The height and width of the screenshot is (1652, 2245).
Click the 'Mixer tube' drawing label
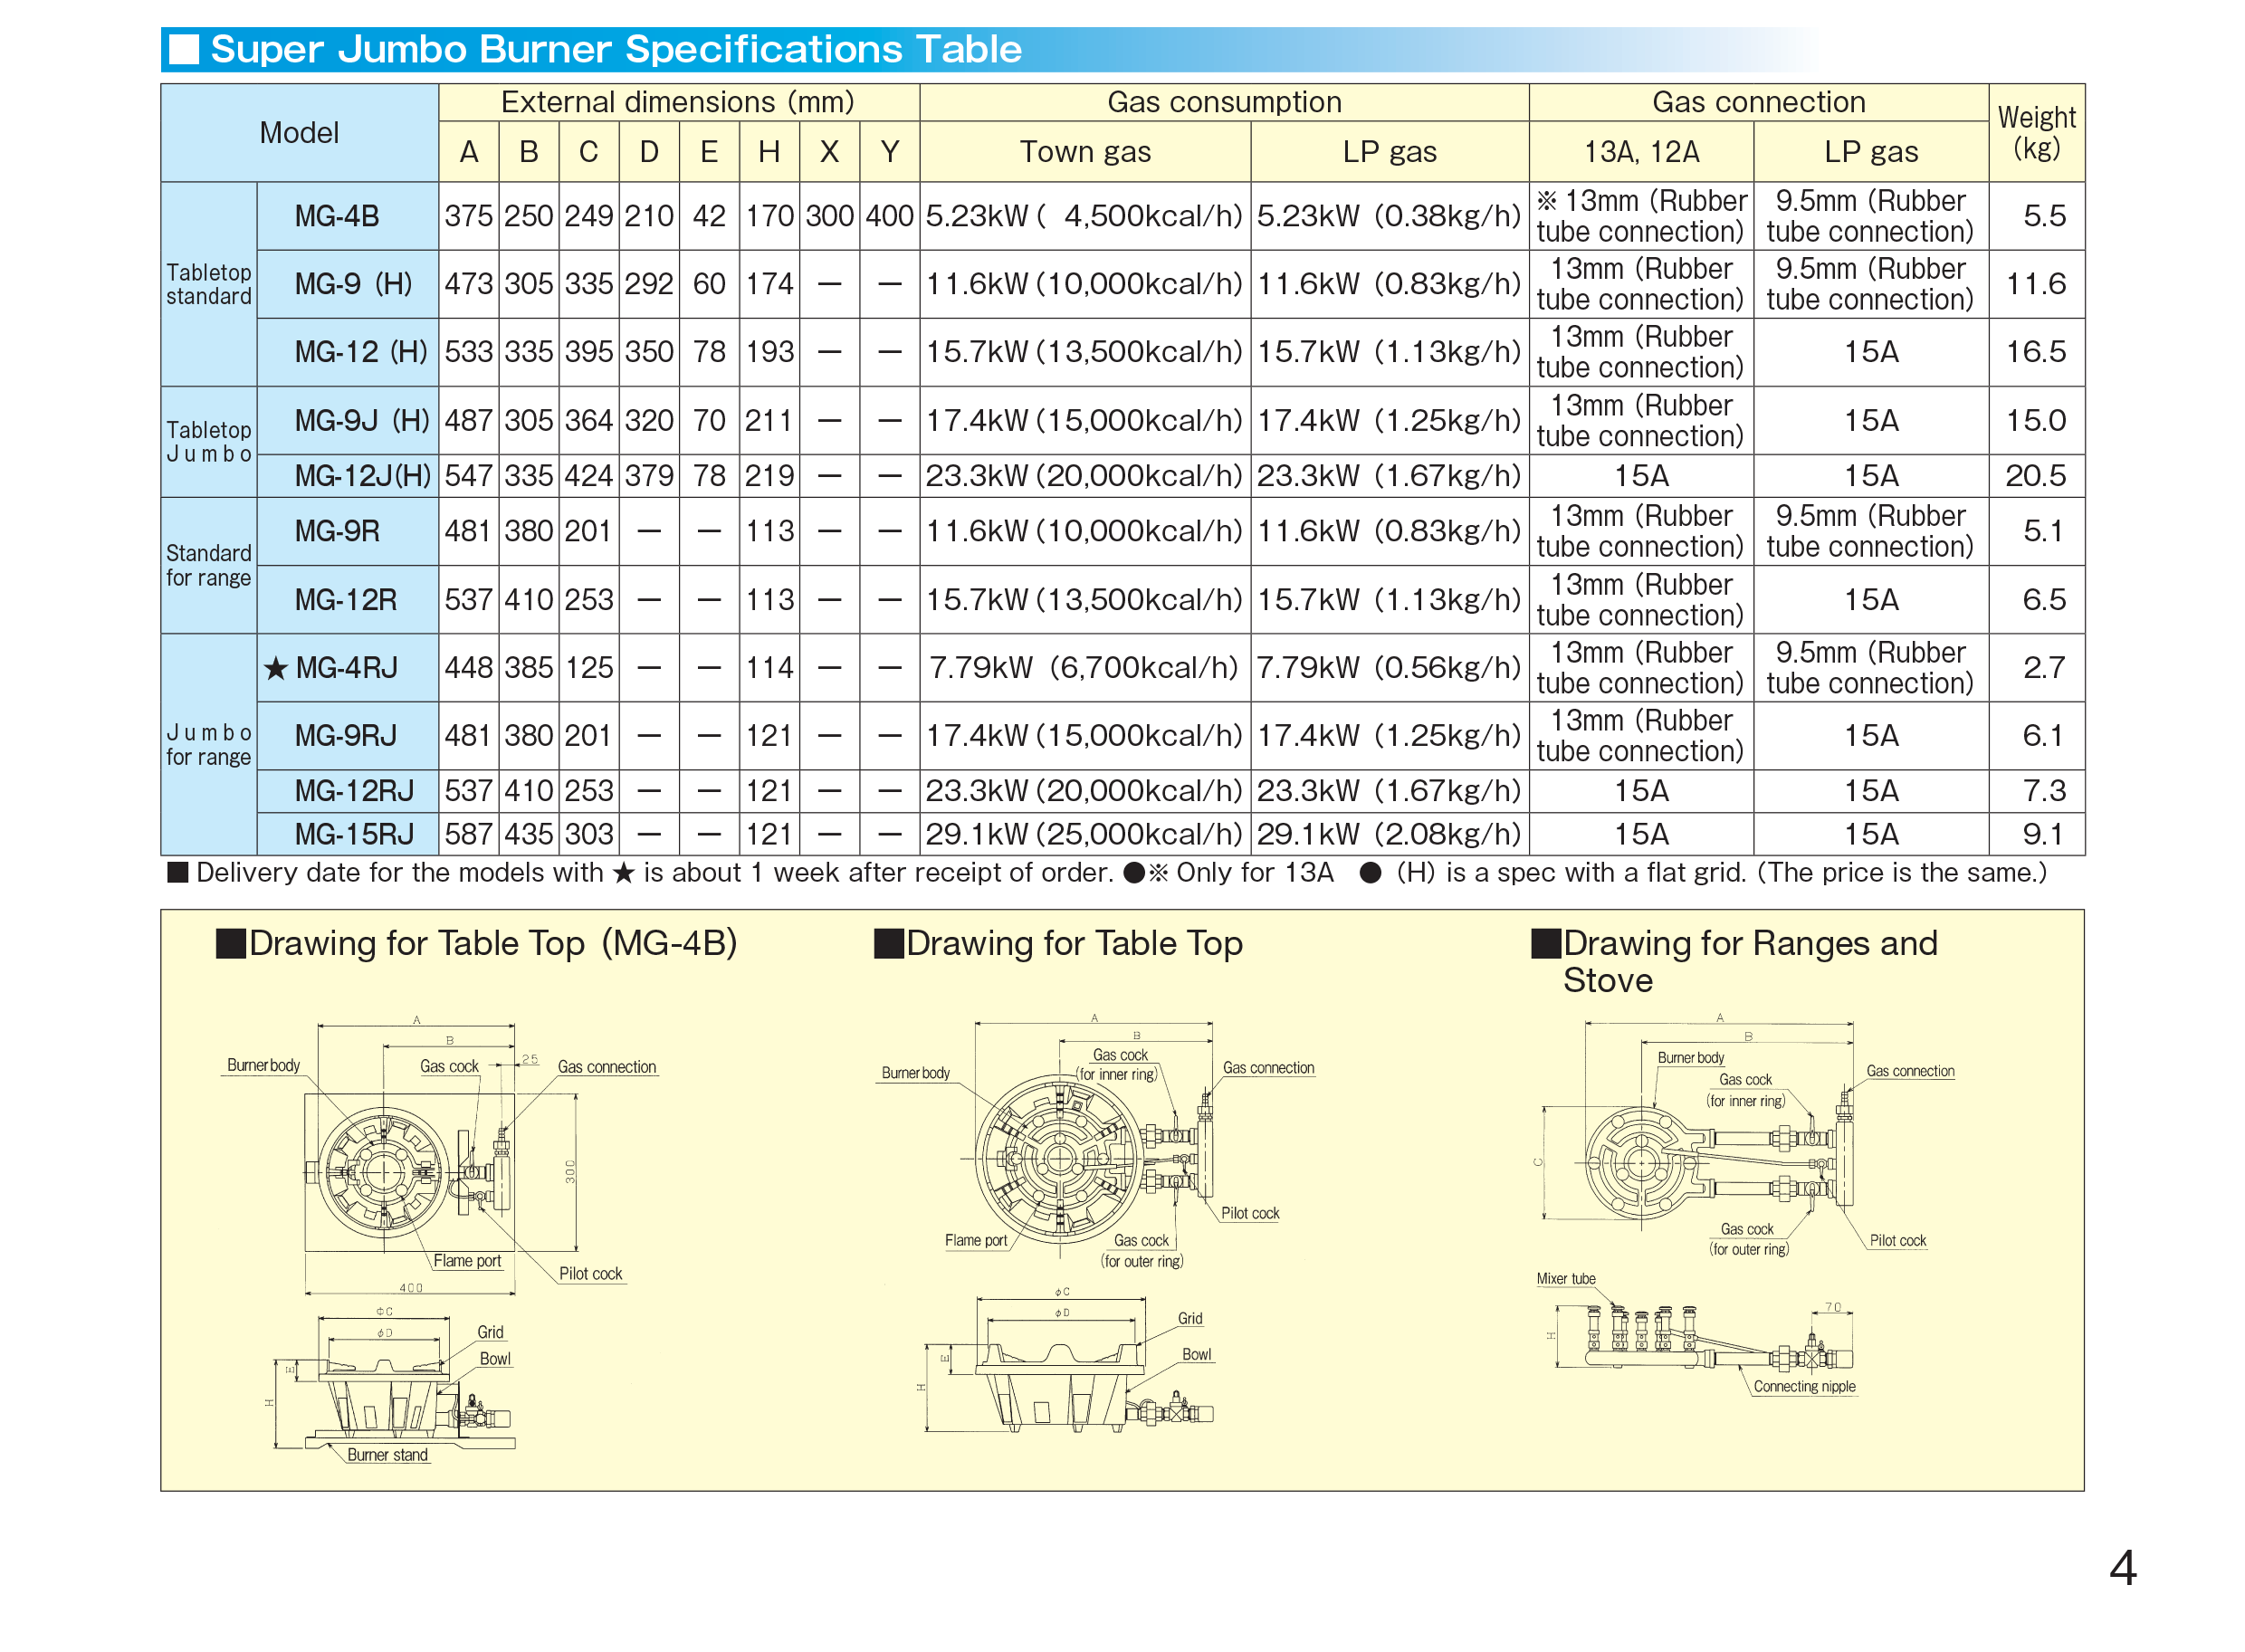pyautogui.click(x=1566, y=1278)
